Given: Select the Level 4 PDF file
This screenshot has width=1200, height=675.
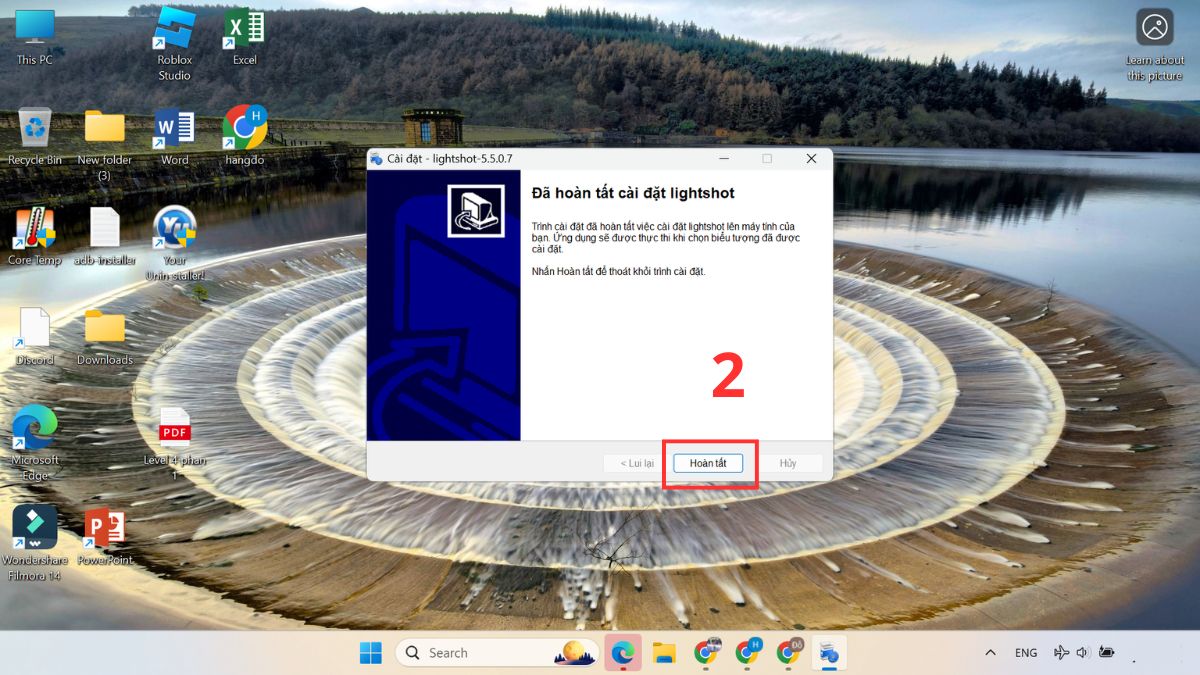Looking at the screenshot, I should coord(174,443).
